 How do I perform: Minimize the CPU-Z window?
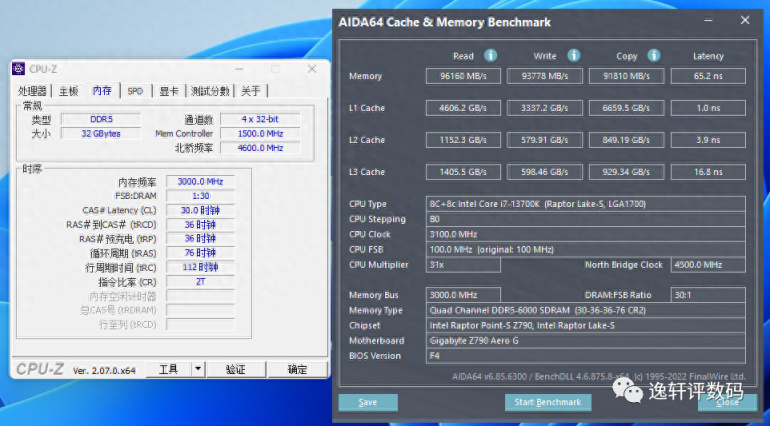click(x=239, y=69)
